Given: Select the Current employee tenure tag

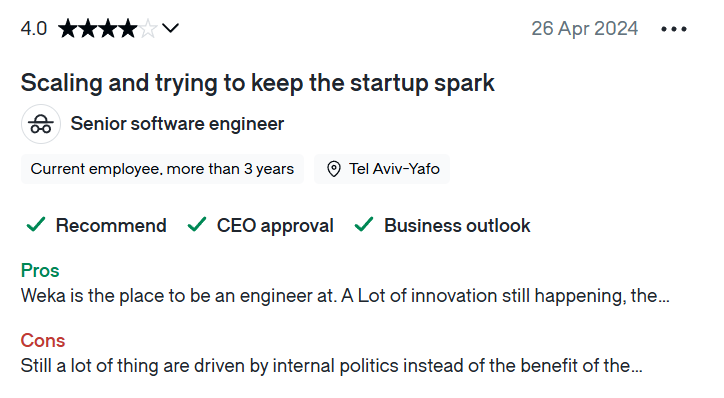Looking at the screenshot, I should pos(162,169).
